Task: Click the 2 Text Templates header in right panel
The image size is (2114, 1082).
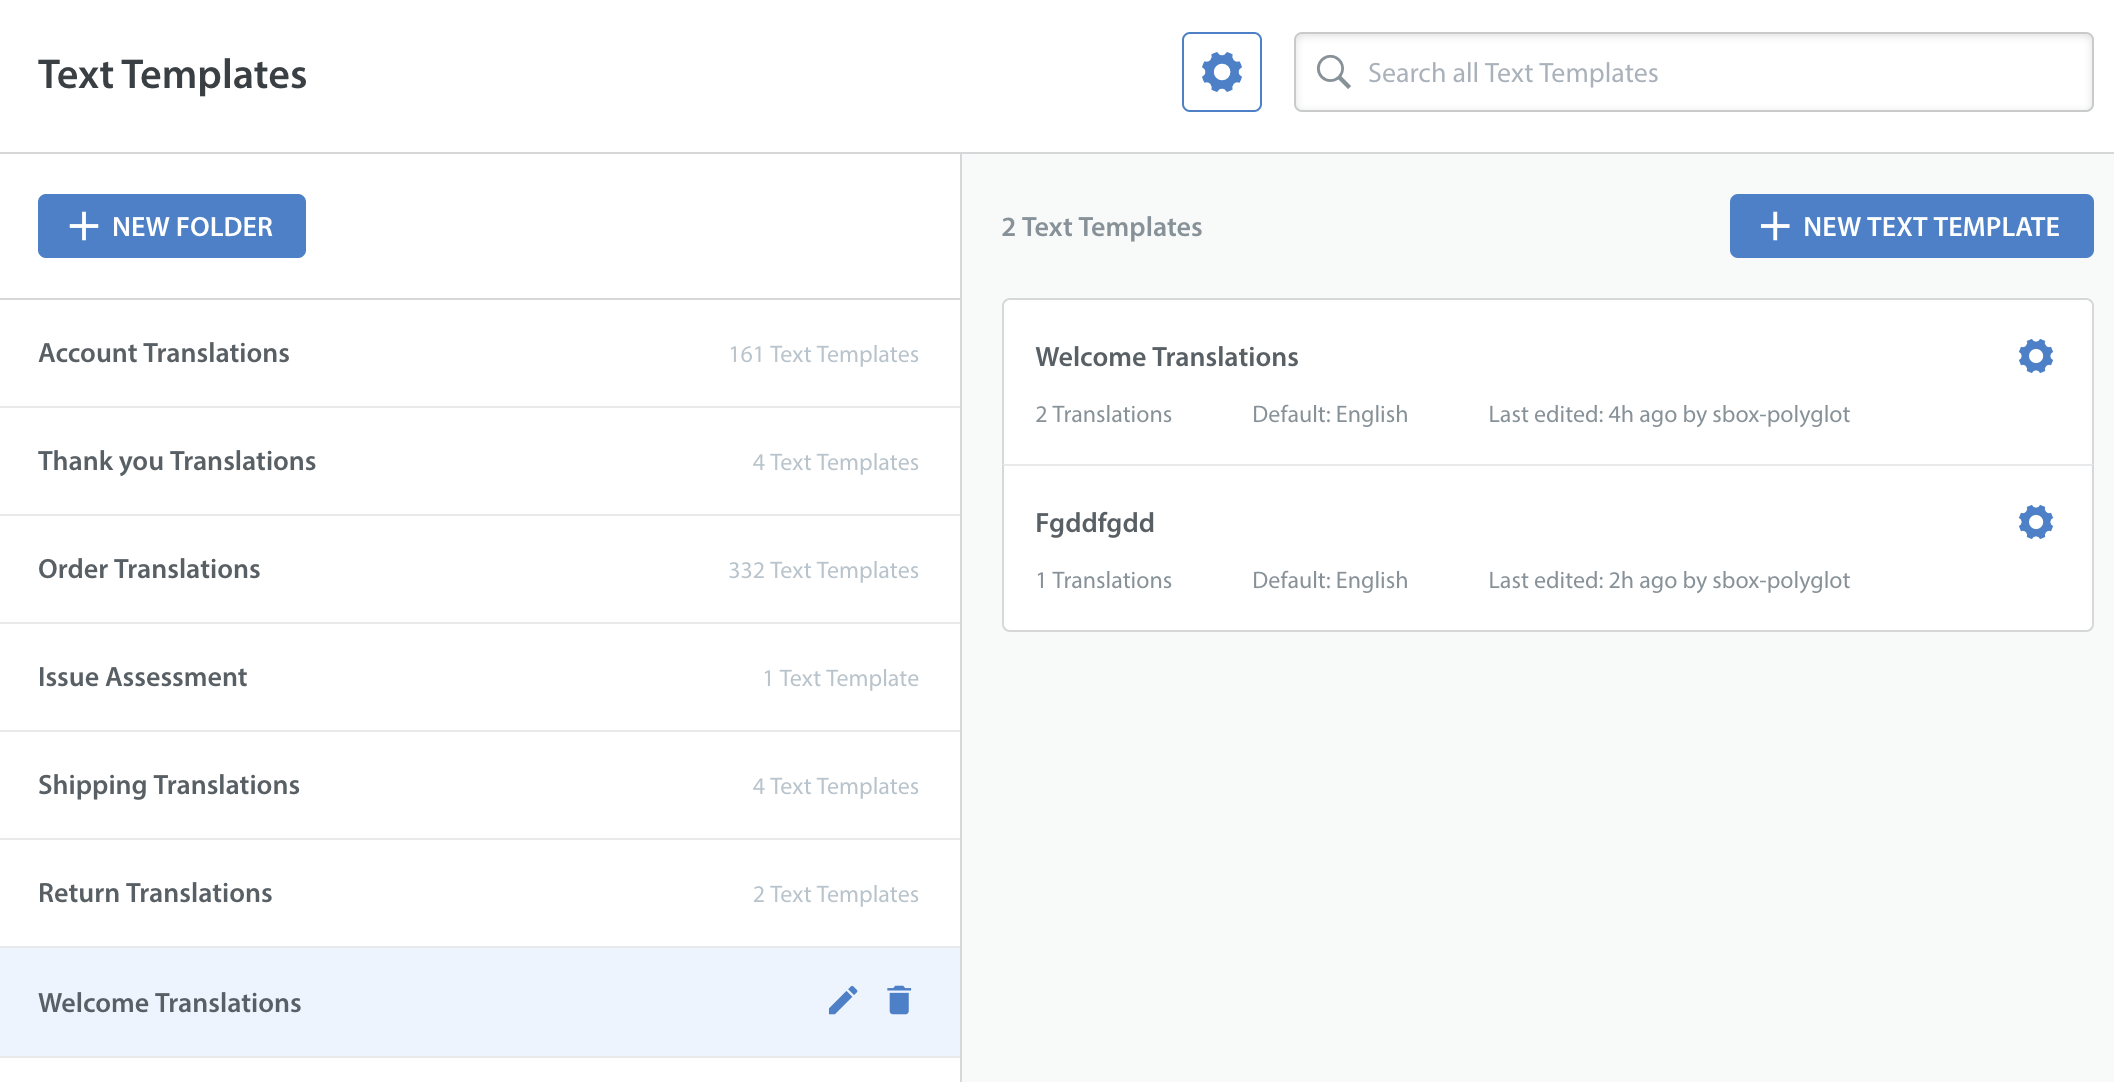Action: (x=1101, y=227)
